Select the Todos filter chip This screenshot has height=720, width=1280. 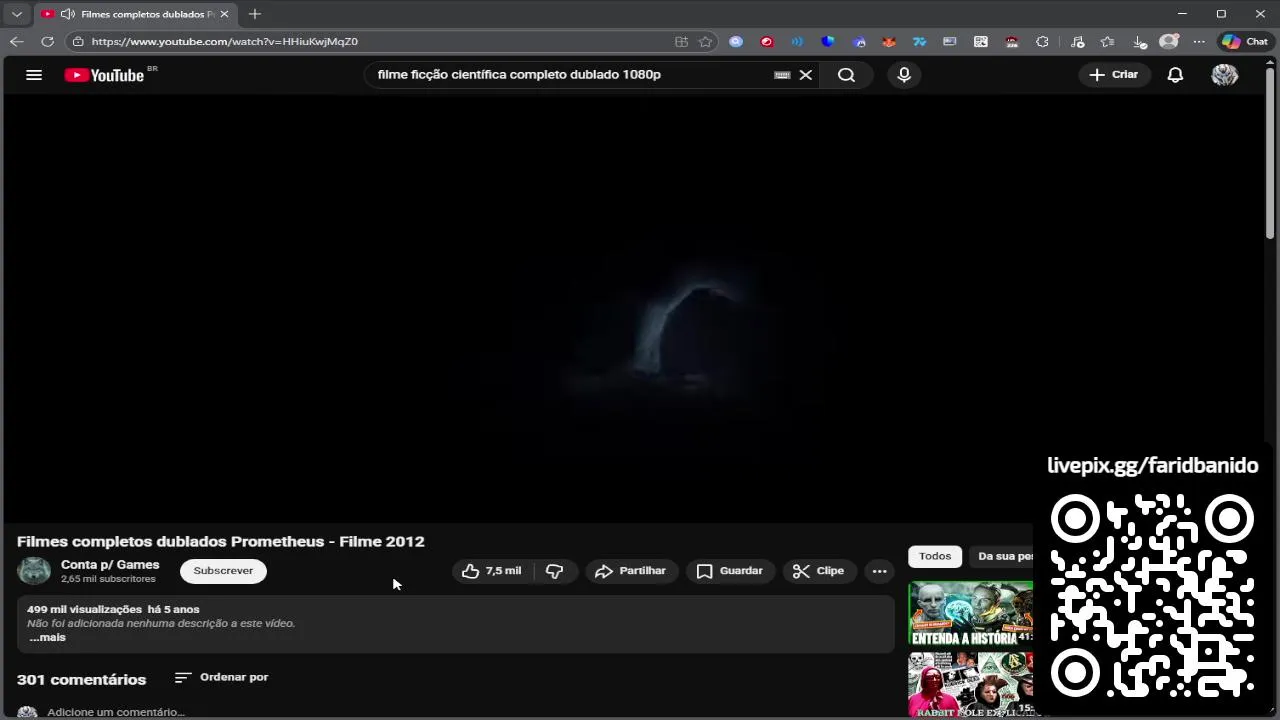935,556
